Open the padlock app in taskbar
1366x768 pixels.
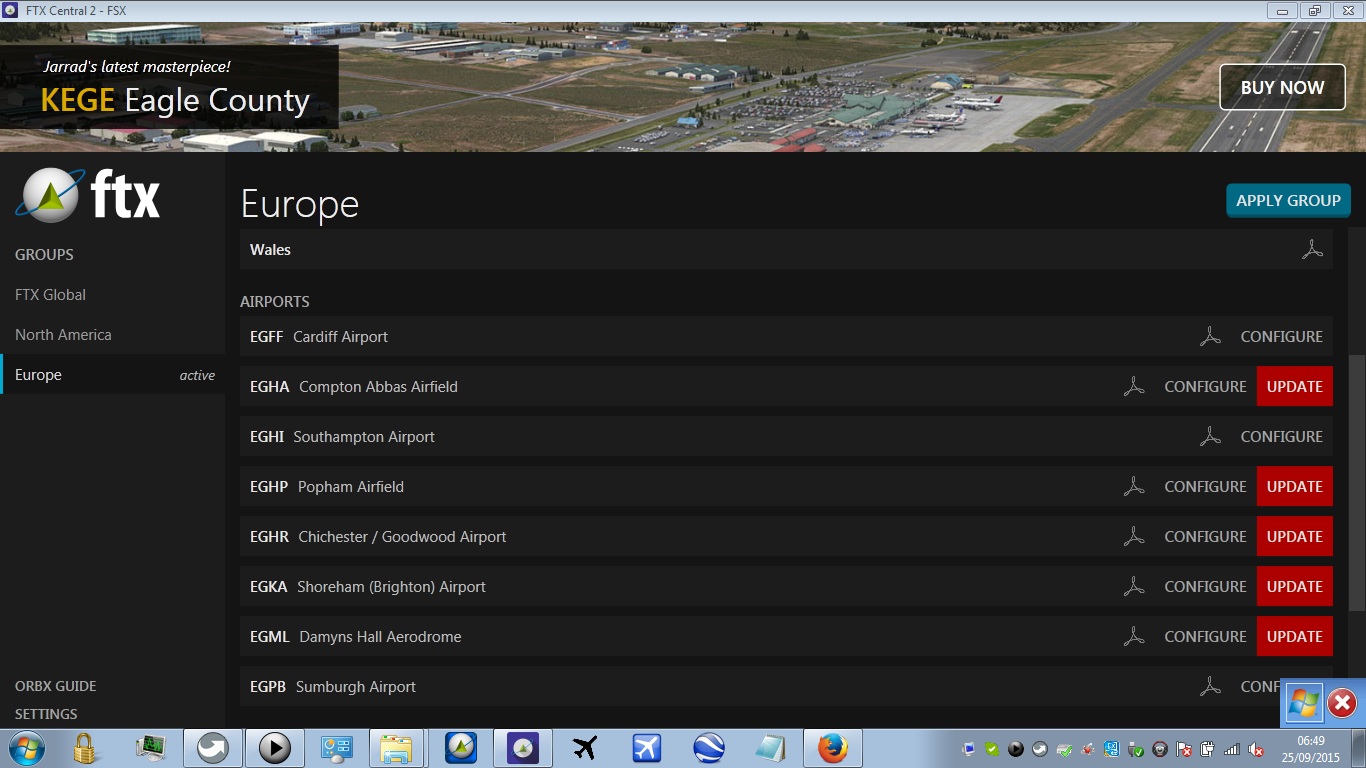pos(85,748)
